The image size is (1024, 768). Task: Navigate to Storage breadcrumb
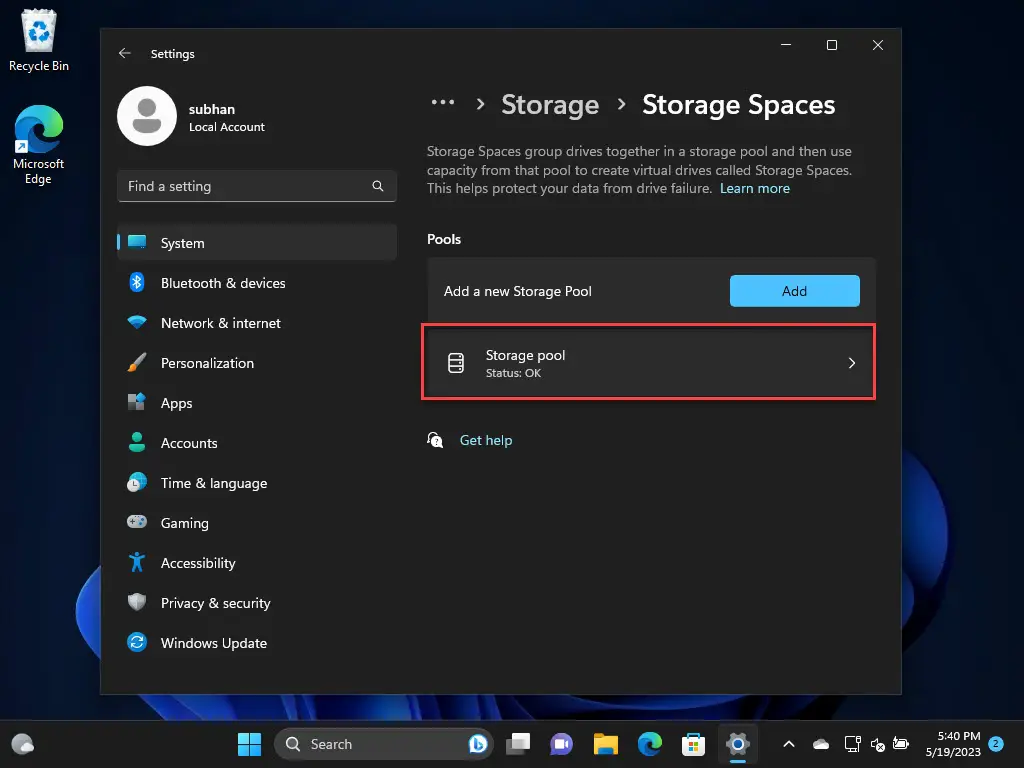pos(550,104)
